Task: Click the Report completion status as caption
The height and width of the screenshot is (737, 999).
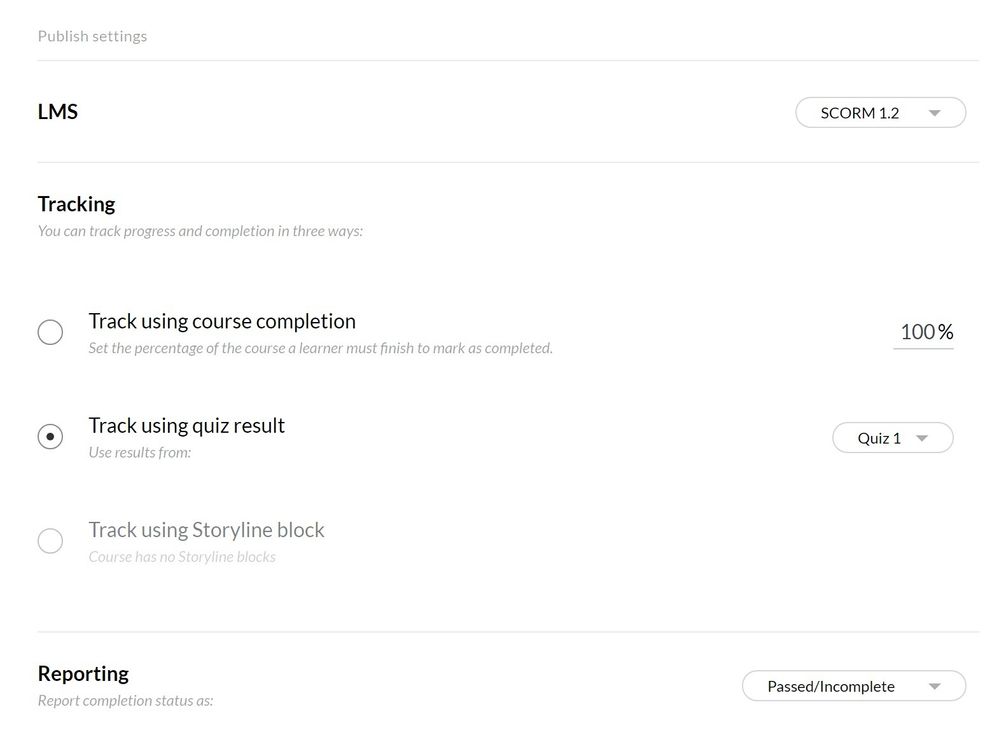Action: (x=126, y=700)
